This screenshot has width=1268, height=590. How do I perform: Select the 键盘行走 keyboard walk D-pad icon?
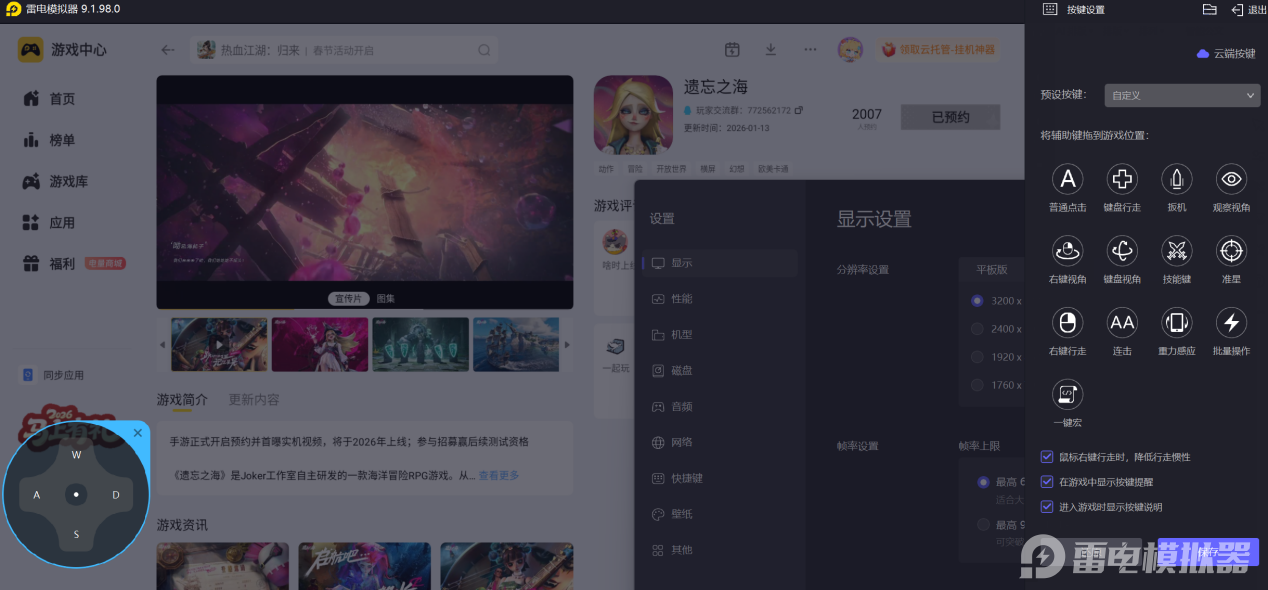point(1122,179)
